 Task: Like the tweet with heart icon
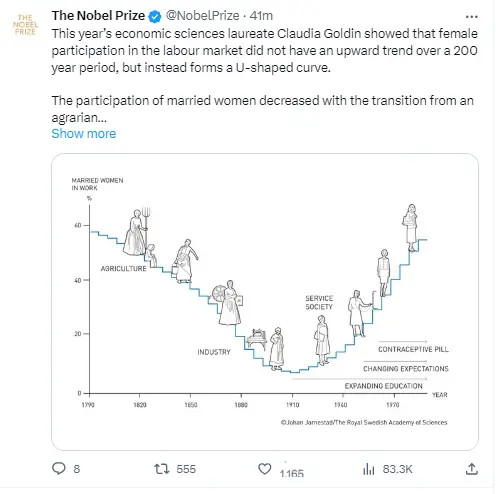click(x=265, y=469)
